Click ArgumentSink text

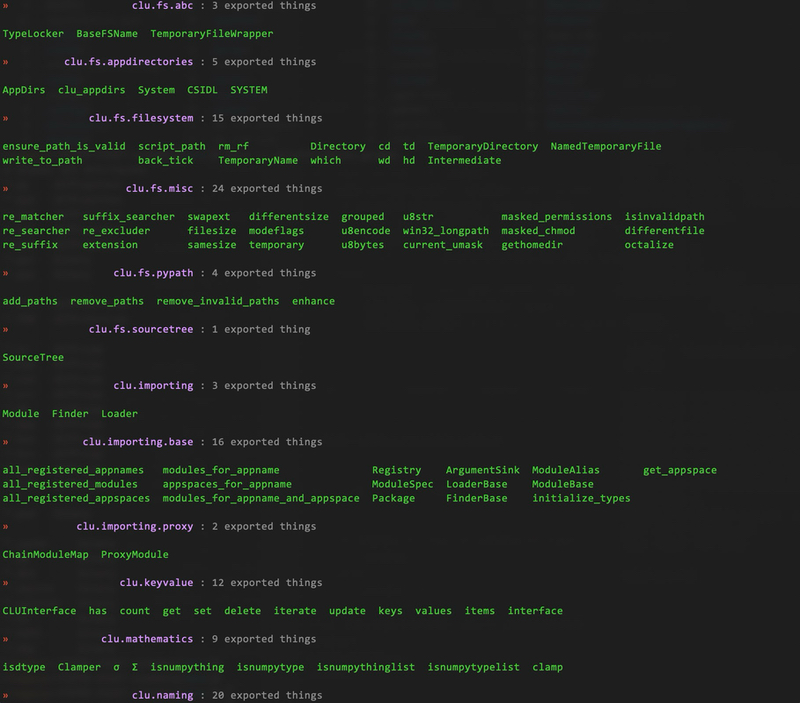pos(483,470)
